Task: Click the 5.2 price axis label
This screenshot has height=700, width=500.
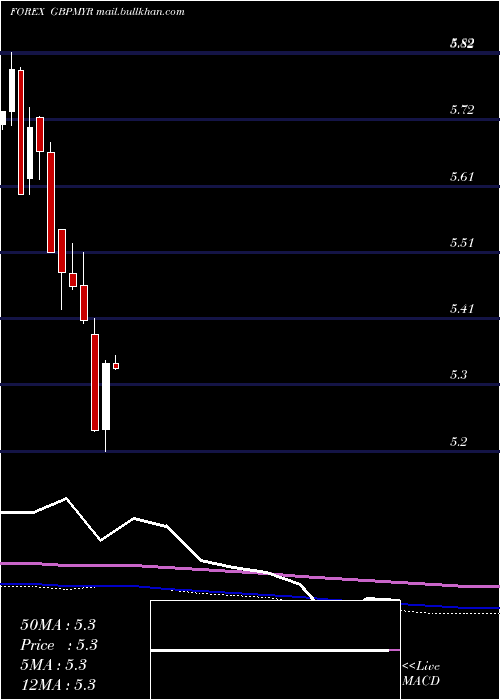Action: point(458,442)
